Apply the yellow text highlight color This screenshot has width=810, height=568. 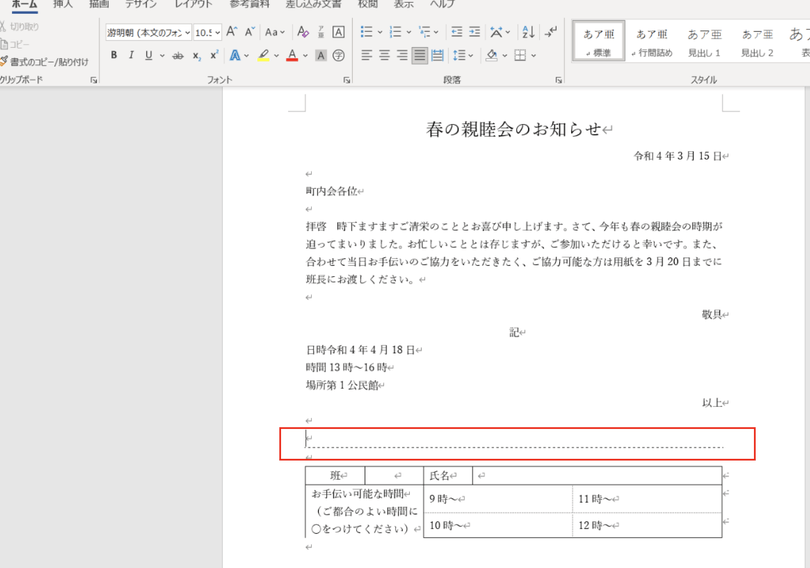[262, 56]
